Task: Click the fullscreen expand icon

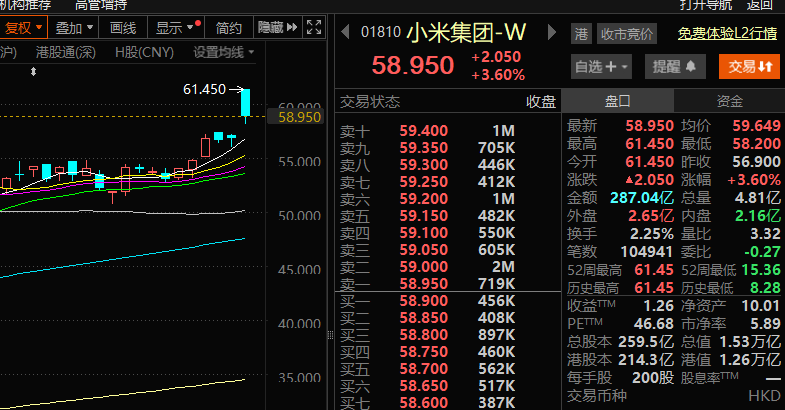Action: 314,27
